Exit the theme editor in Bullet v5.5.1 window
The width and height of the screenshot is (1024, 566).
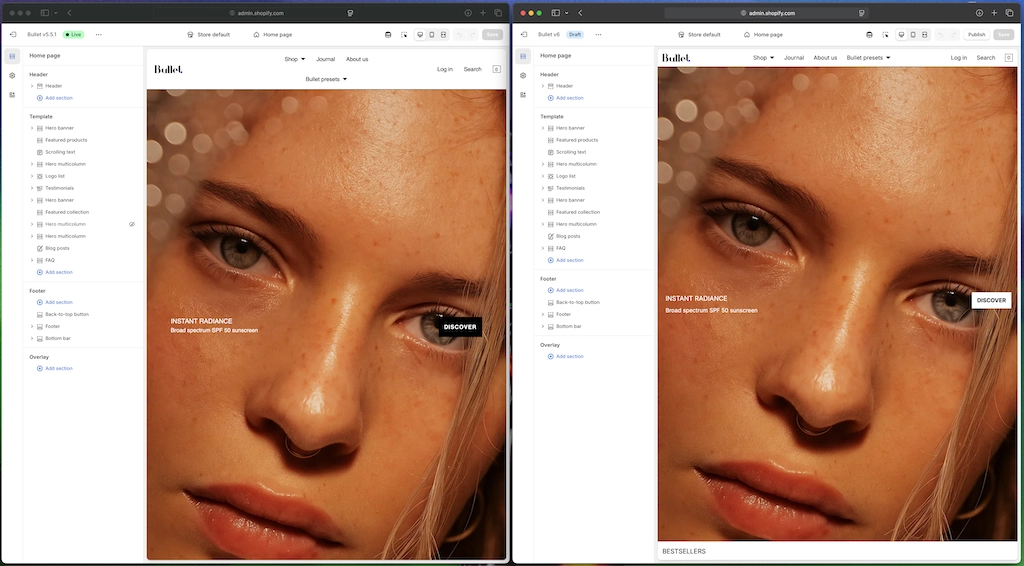coord(12,35)
